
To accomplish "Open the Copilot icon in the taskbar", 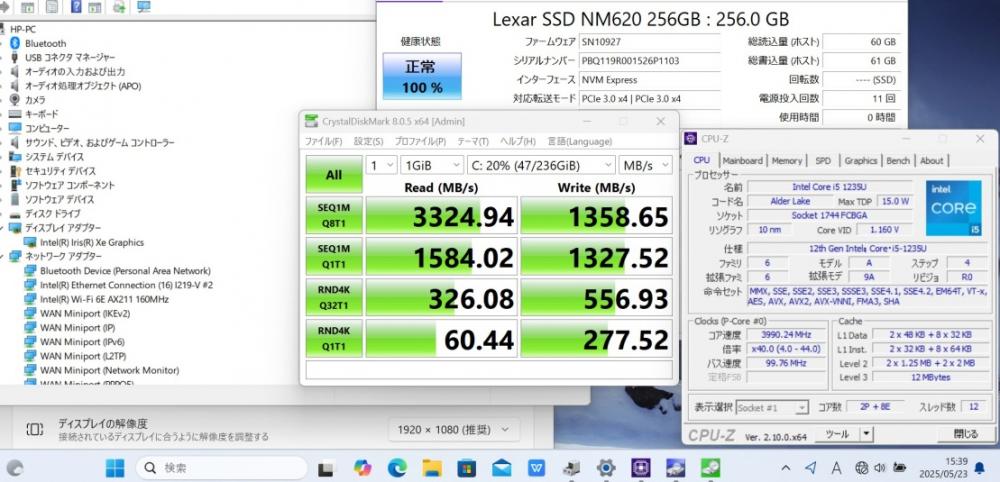I will (x=362, y=467).
